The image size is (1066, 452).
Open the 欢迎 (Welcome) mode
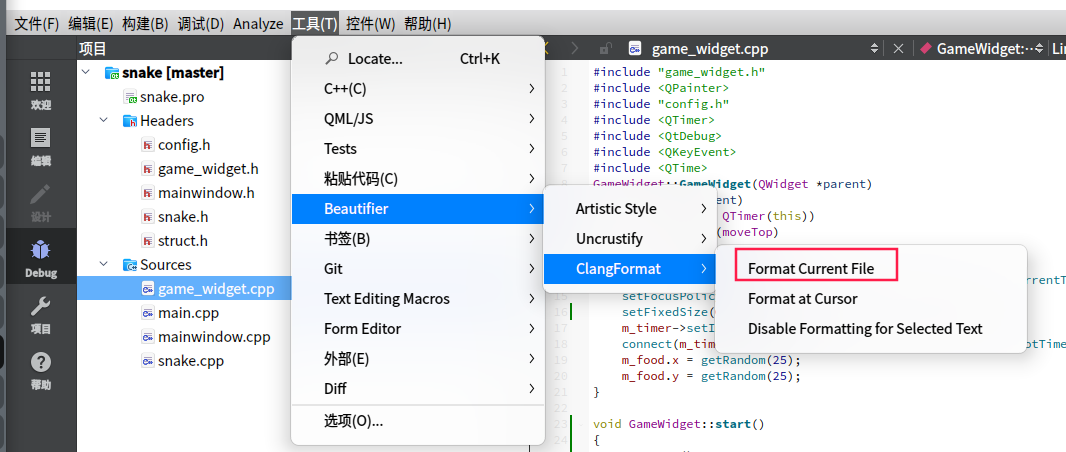coord(41,91)
